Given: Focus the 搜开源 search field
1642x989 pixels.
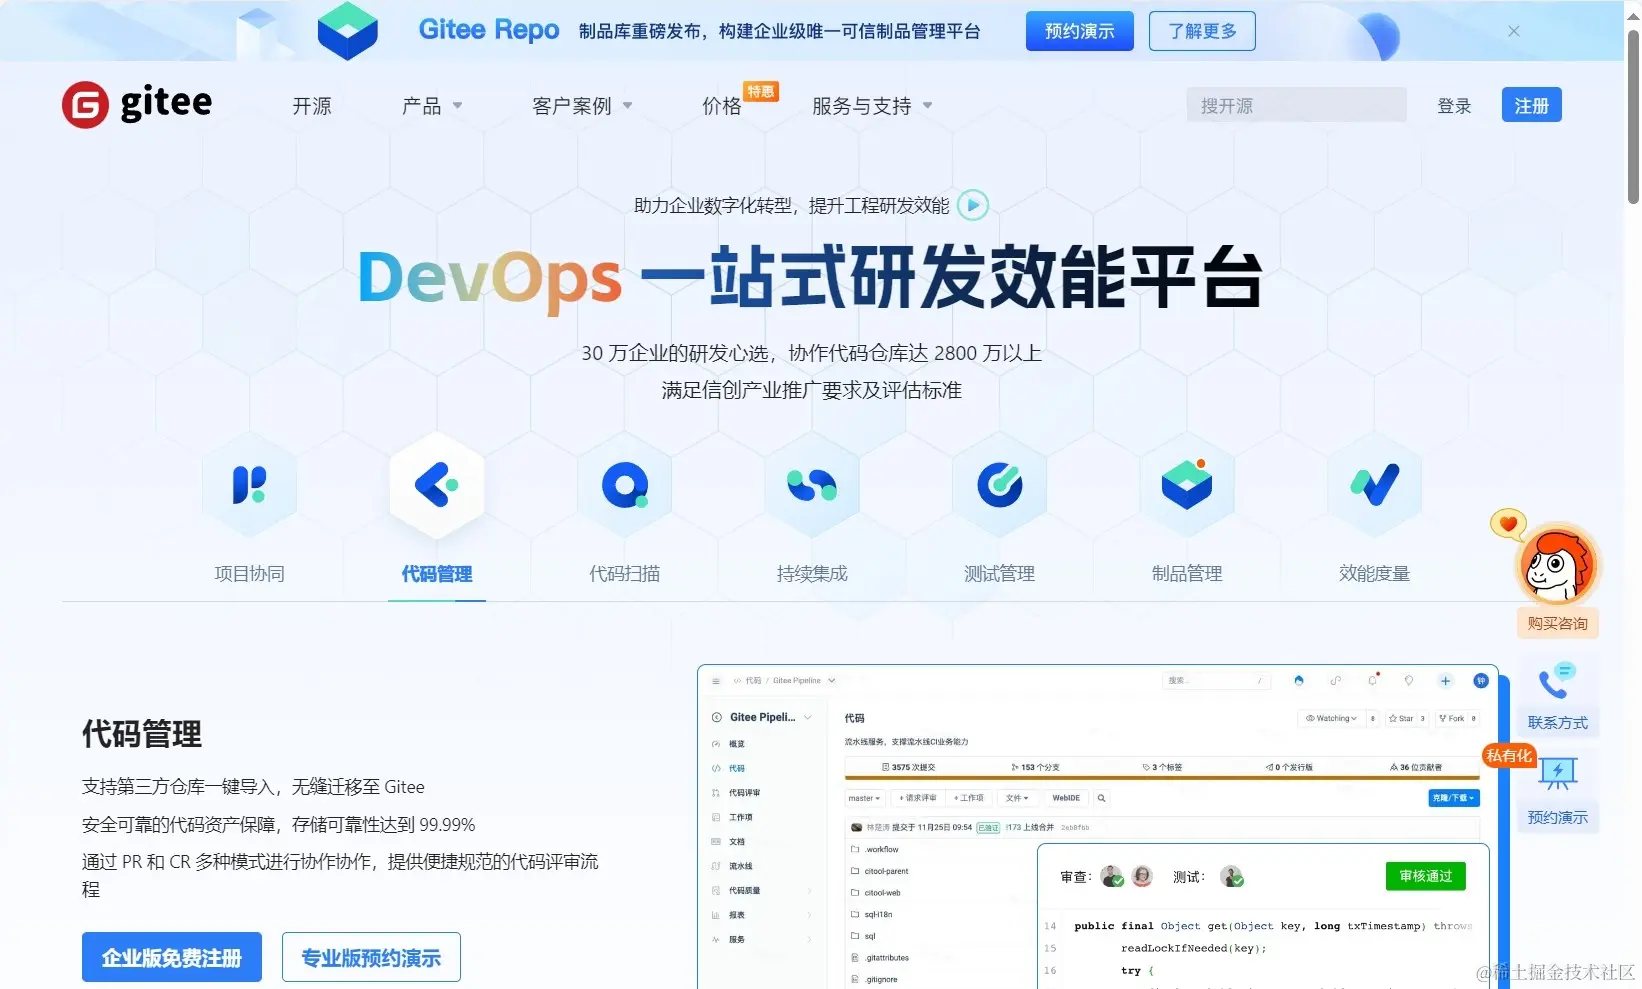Looking at the screenshot, I should tap(1296, 105).
